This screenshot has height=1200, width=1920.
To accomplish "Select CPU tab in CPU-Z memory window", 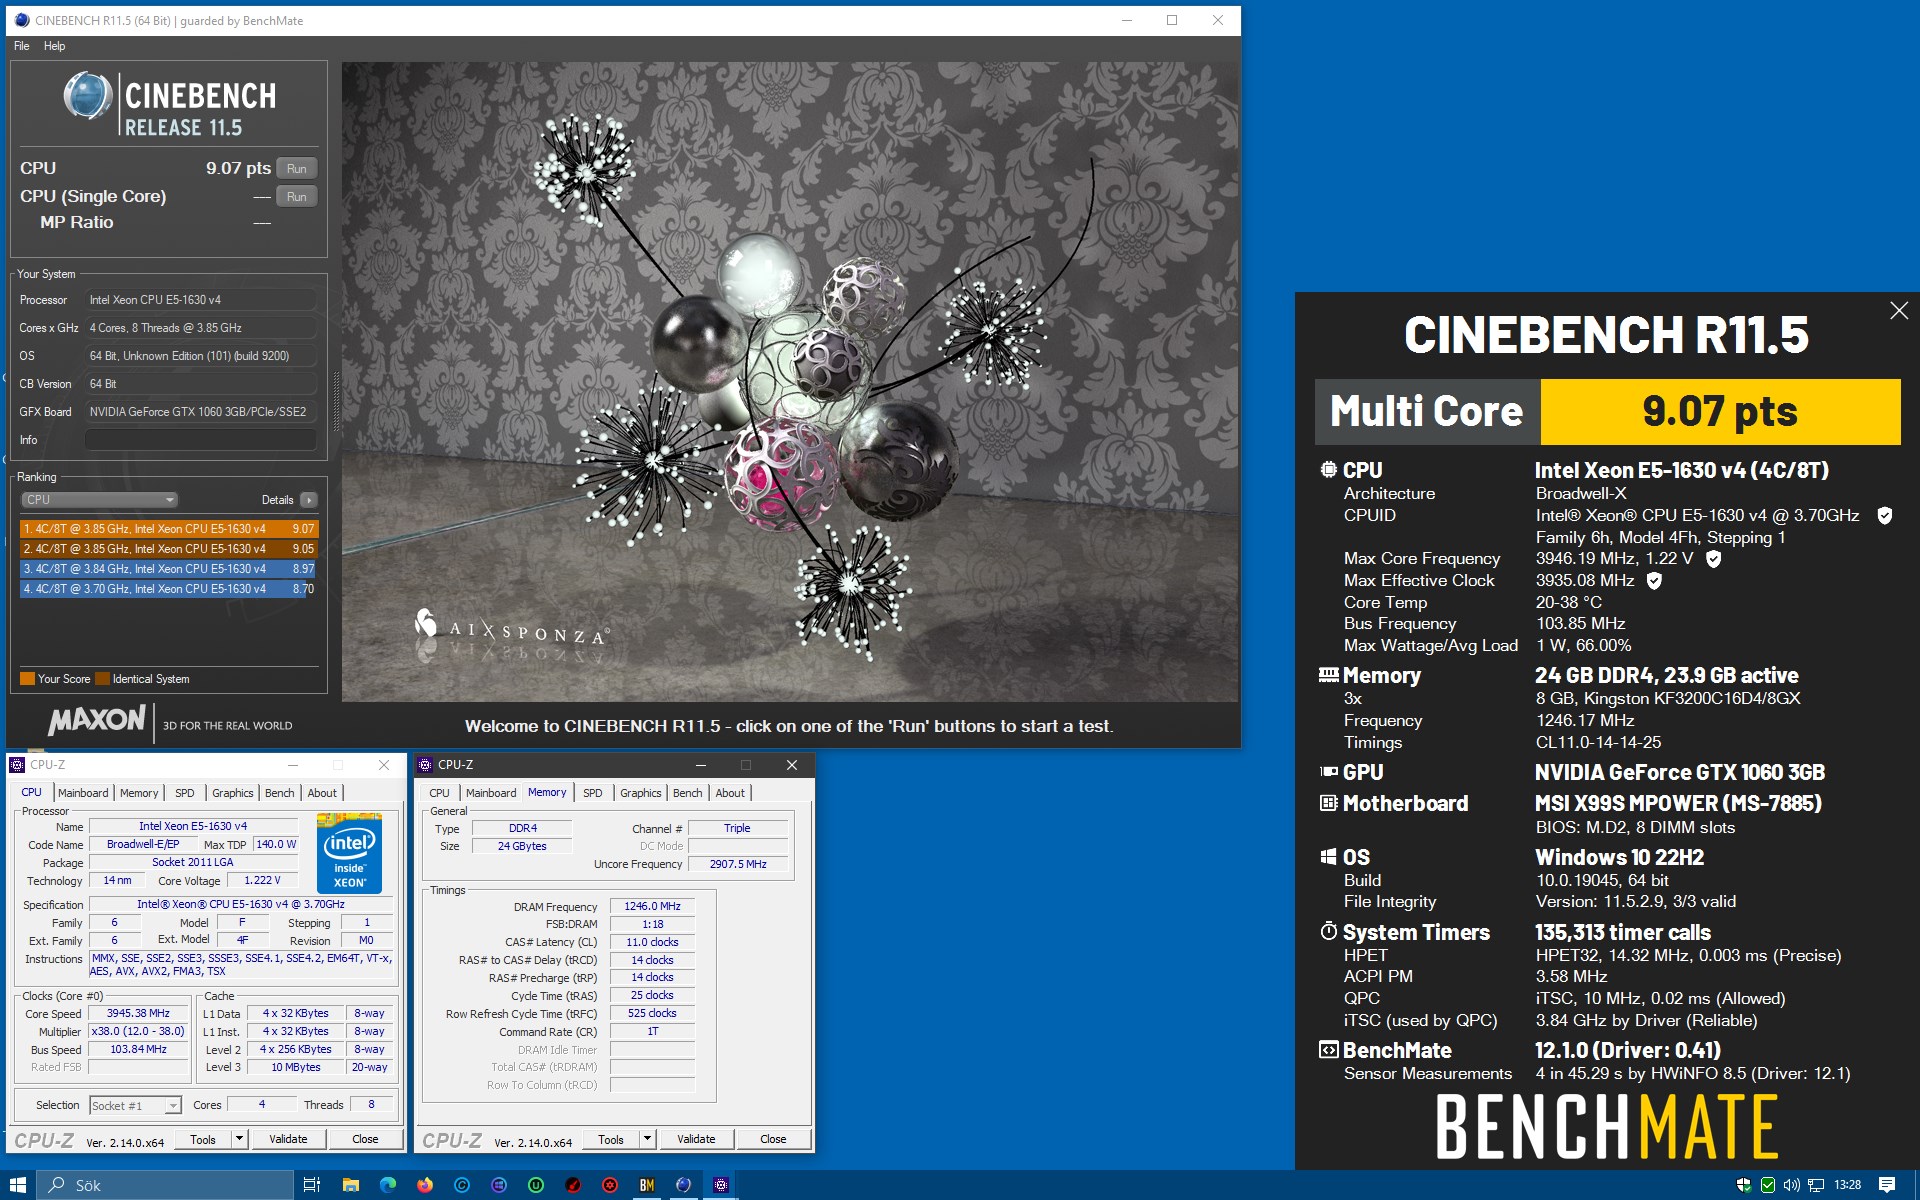I will [x=439, y=793].
